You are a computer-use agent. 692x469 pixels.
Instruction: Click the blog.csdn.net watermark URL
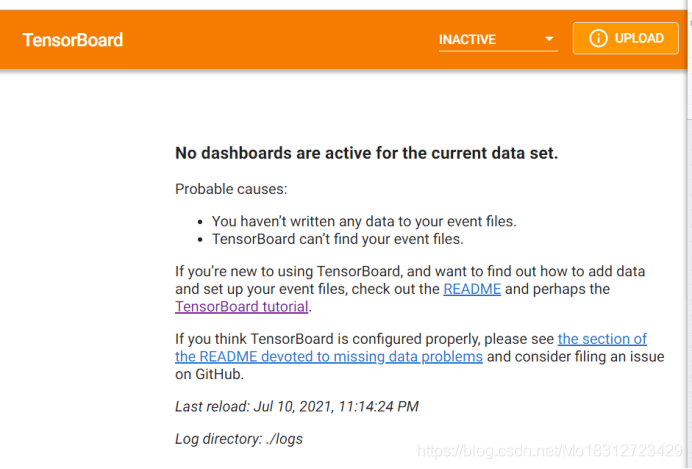(551, 452)
